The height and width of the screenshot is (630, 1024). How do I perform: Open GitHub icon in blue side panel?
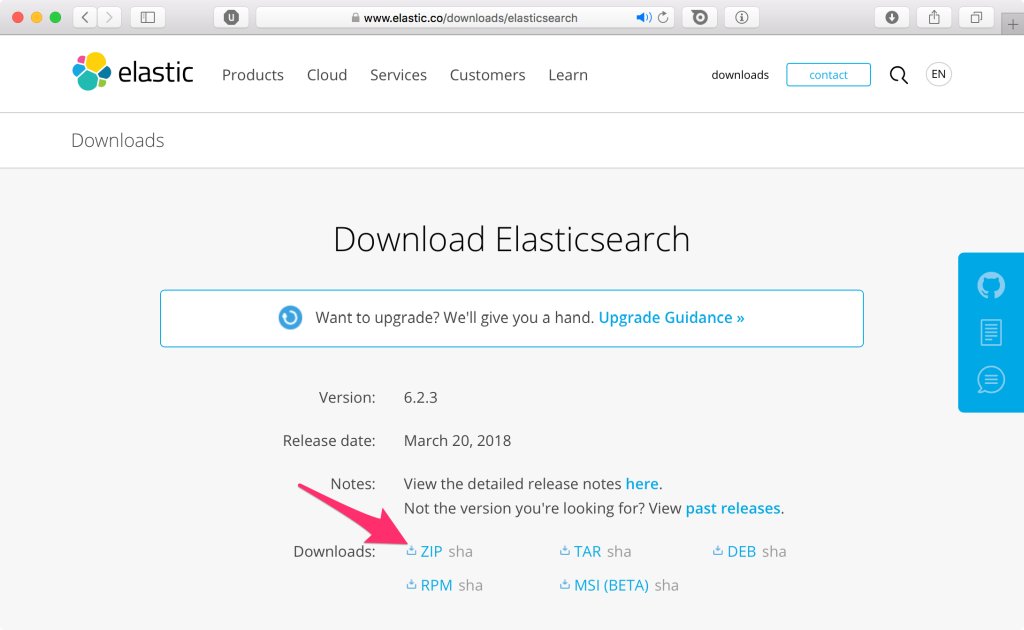coord(991,285)
